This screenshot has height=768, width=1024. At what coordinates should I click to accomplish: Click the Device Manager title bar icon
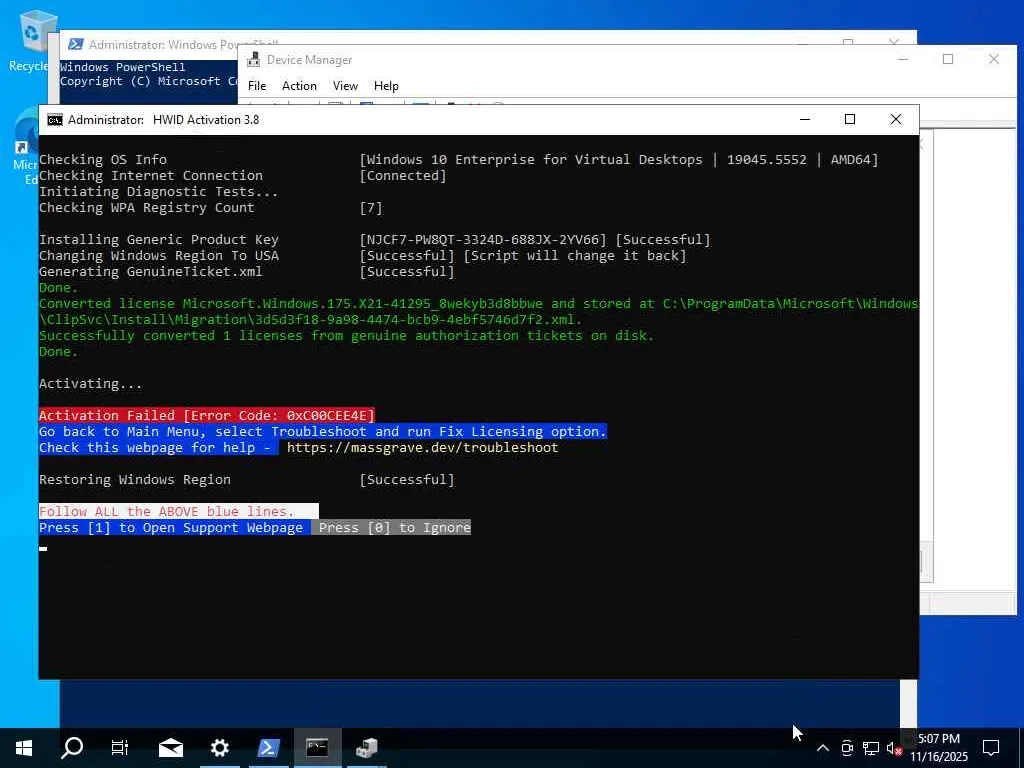(x=253, y=60)
